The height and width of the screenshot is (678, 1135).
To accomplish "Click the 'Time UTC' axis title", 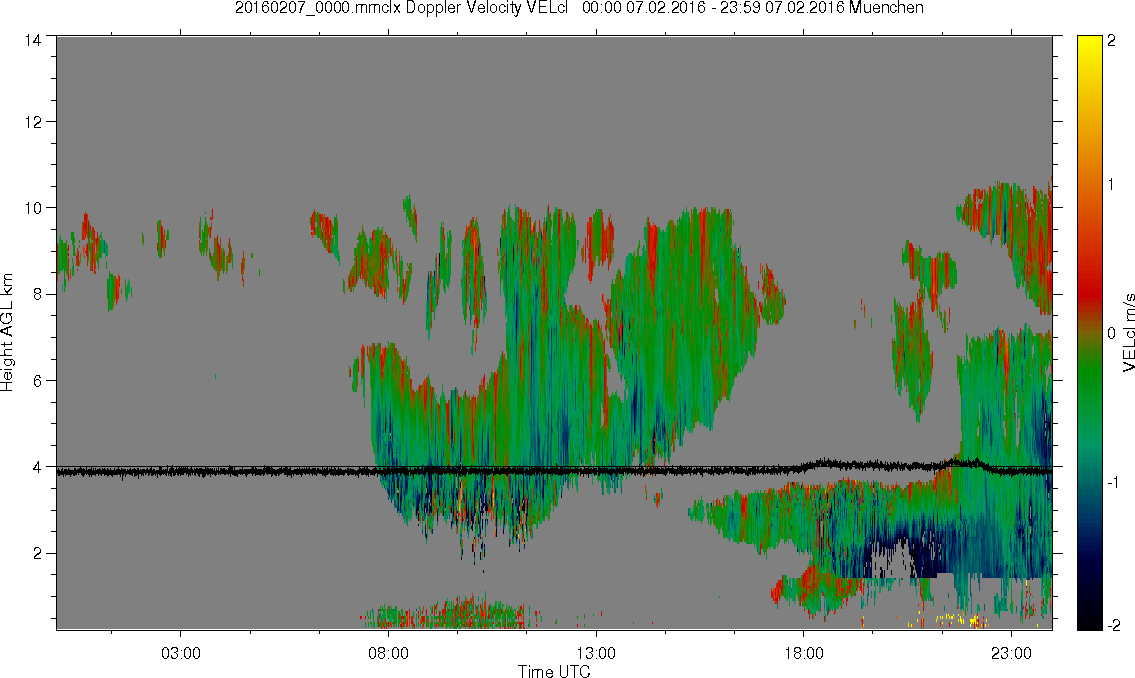I will pos(554,671).
